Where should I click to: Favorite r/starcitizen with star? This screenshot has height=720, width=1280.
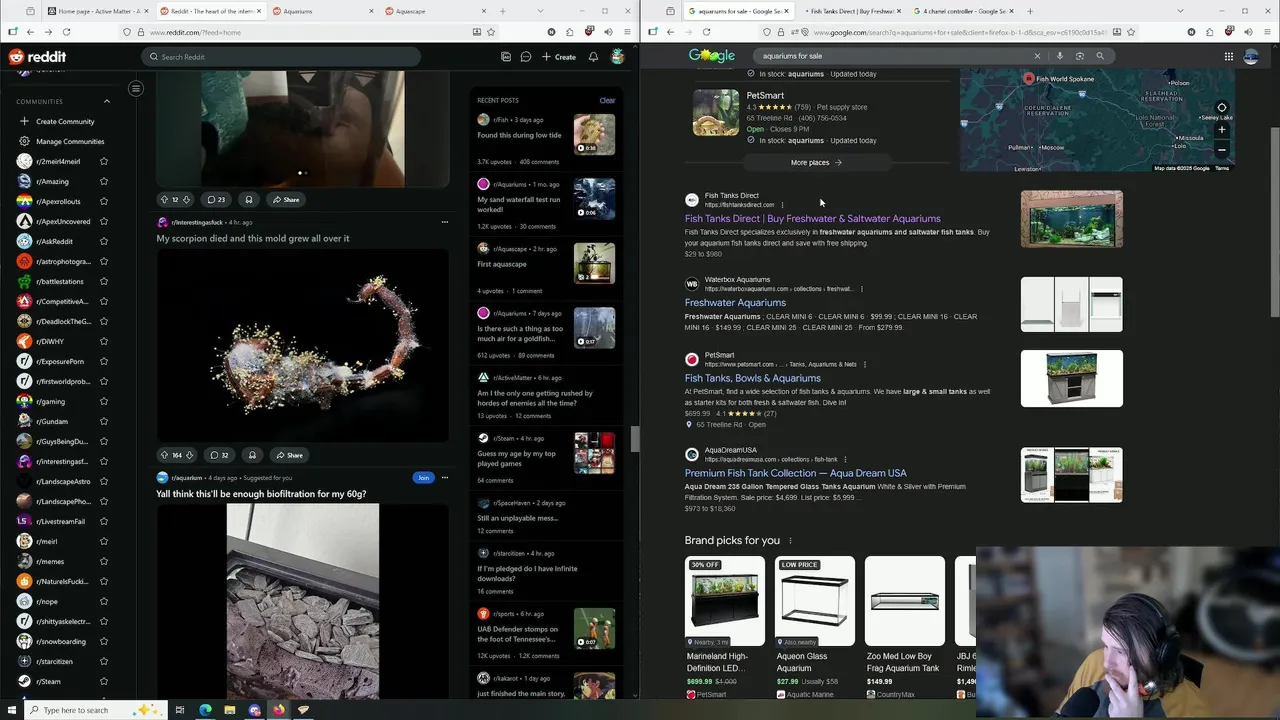103,661
